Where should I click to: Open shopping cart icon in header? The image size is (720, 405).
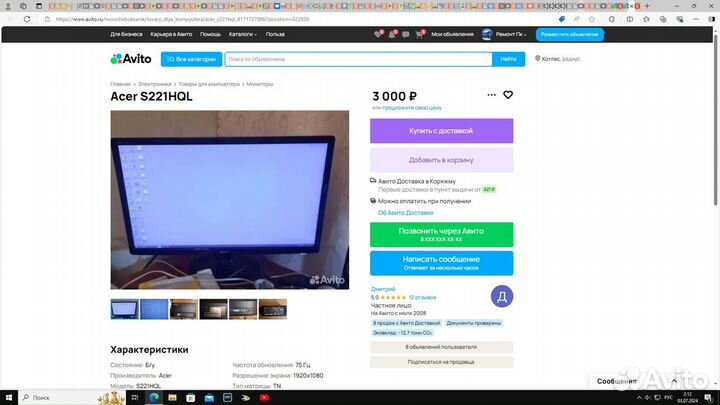pyautogui.click(x=419, y=34)
